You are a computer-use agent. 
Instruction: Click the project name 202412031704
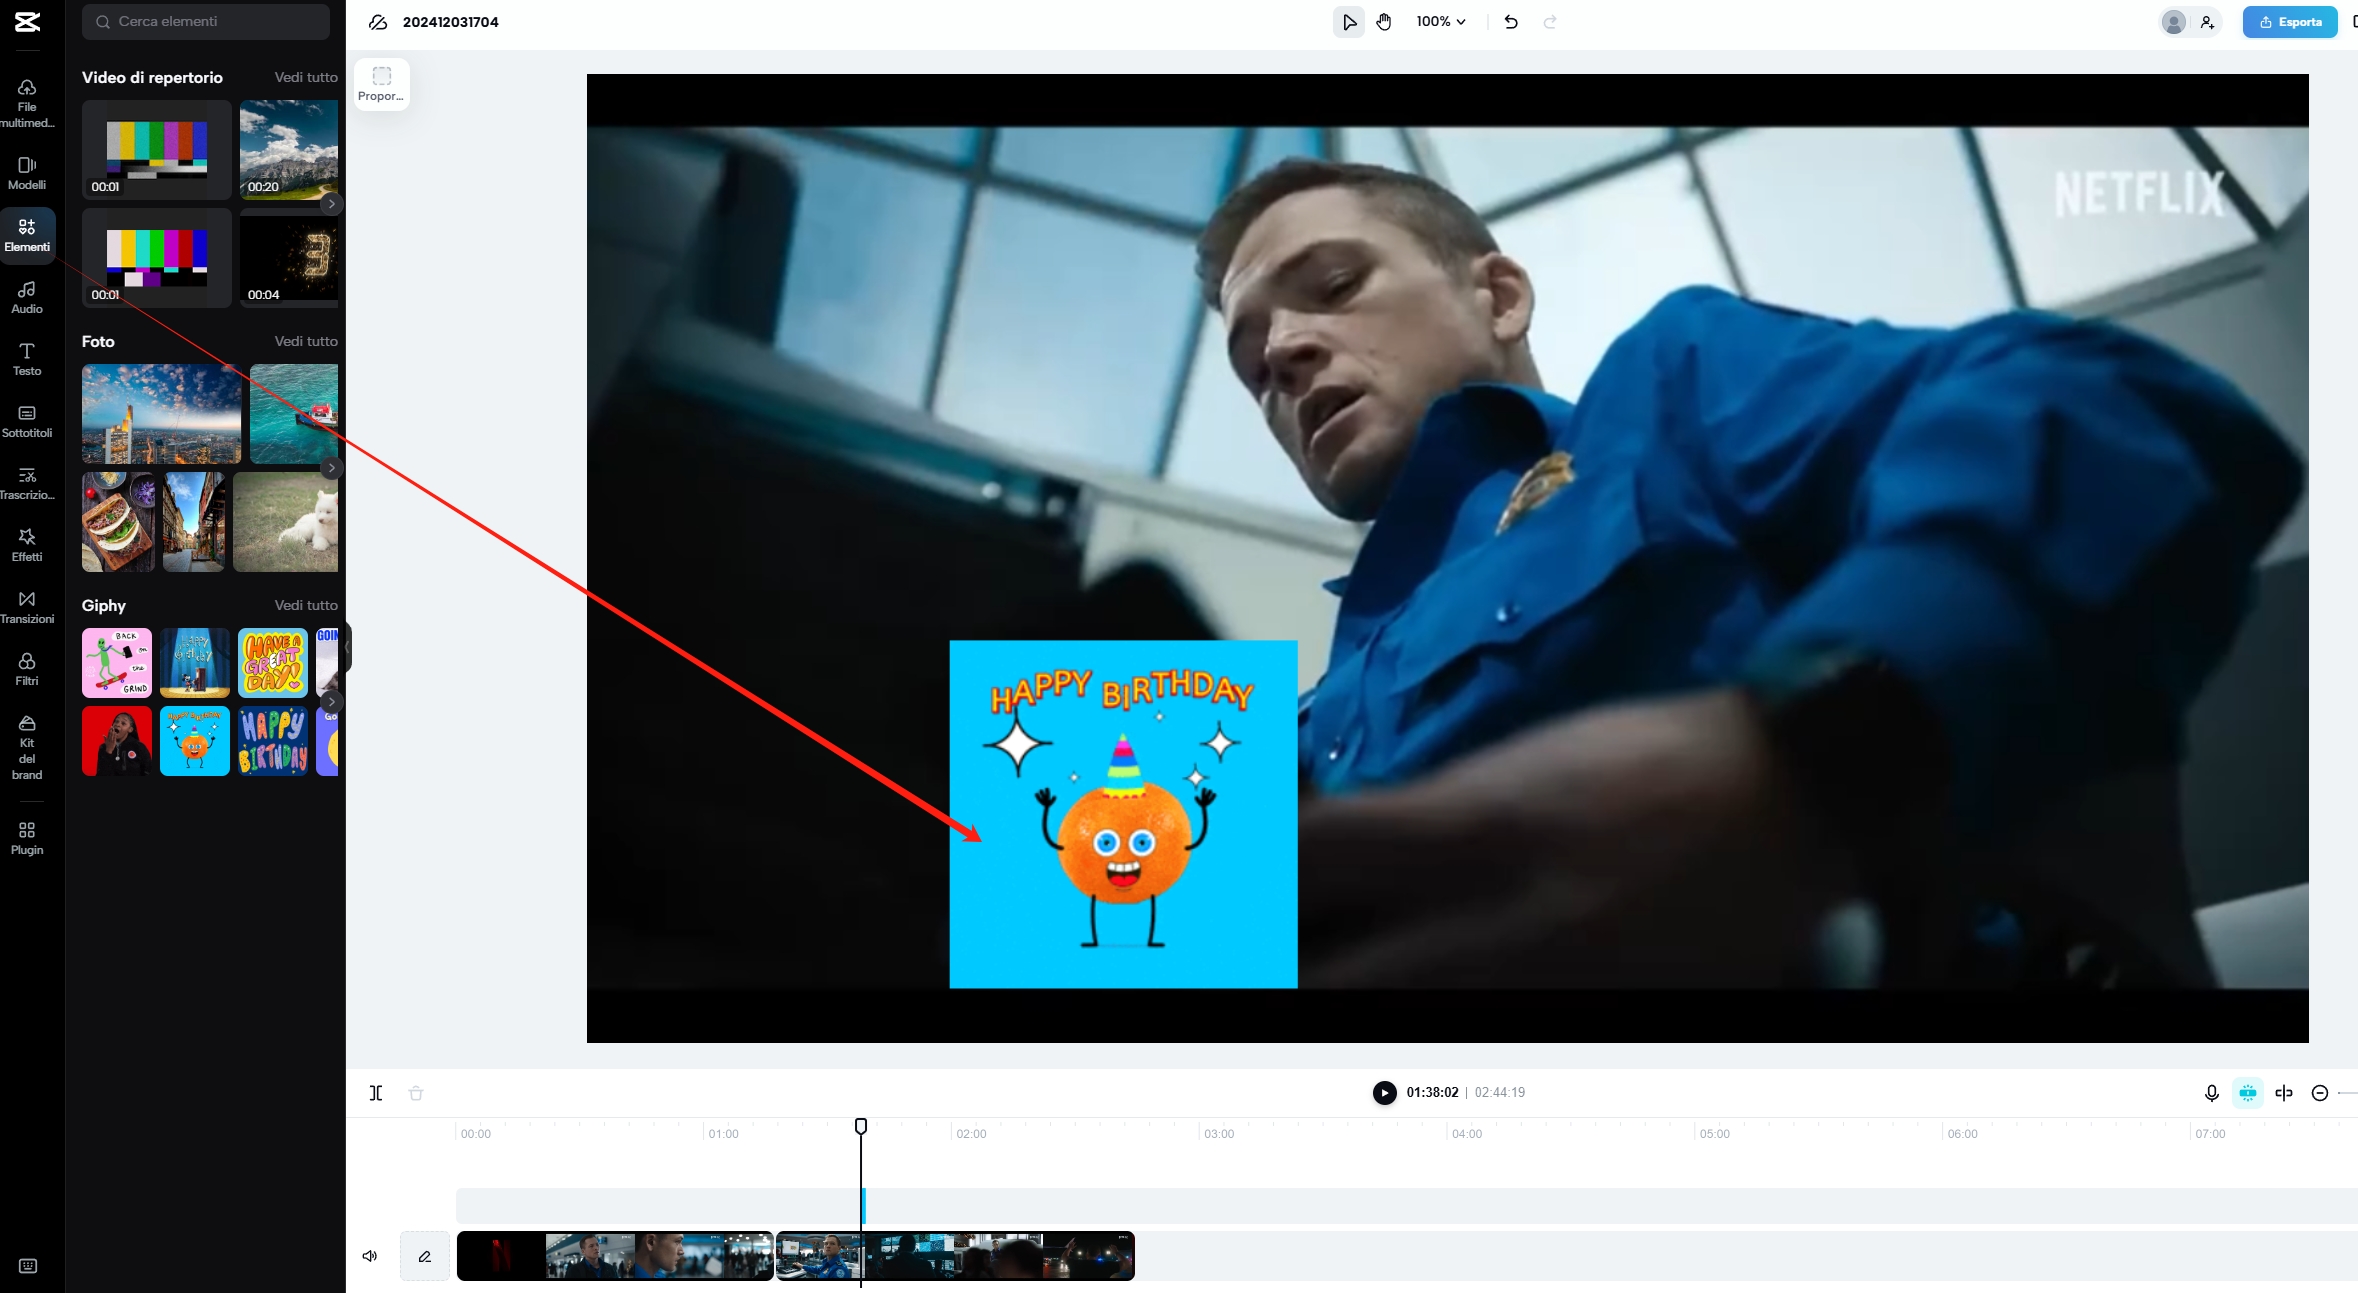(x=450, y=22)
